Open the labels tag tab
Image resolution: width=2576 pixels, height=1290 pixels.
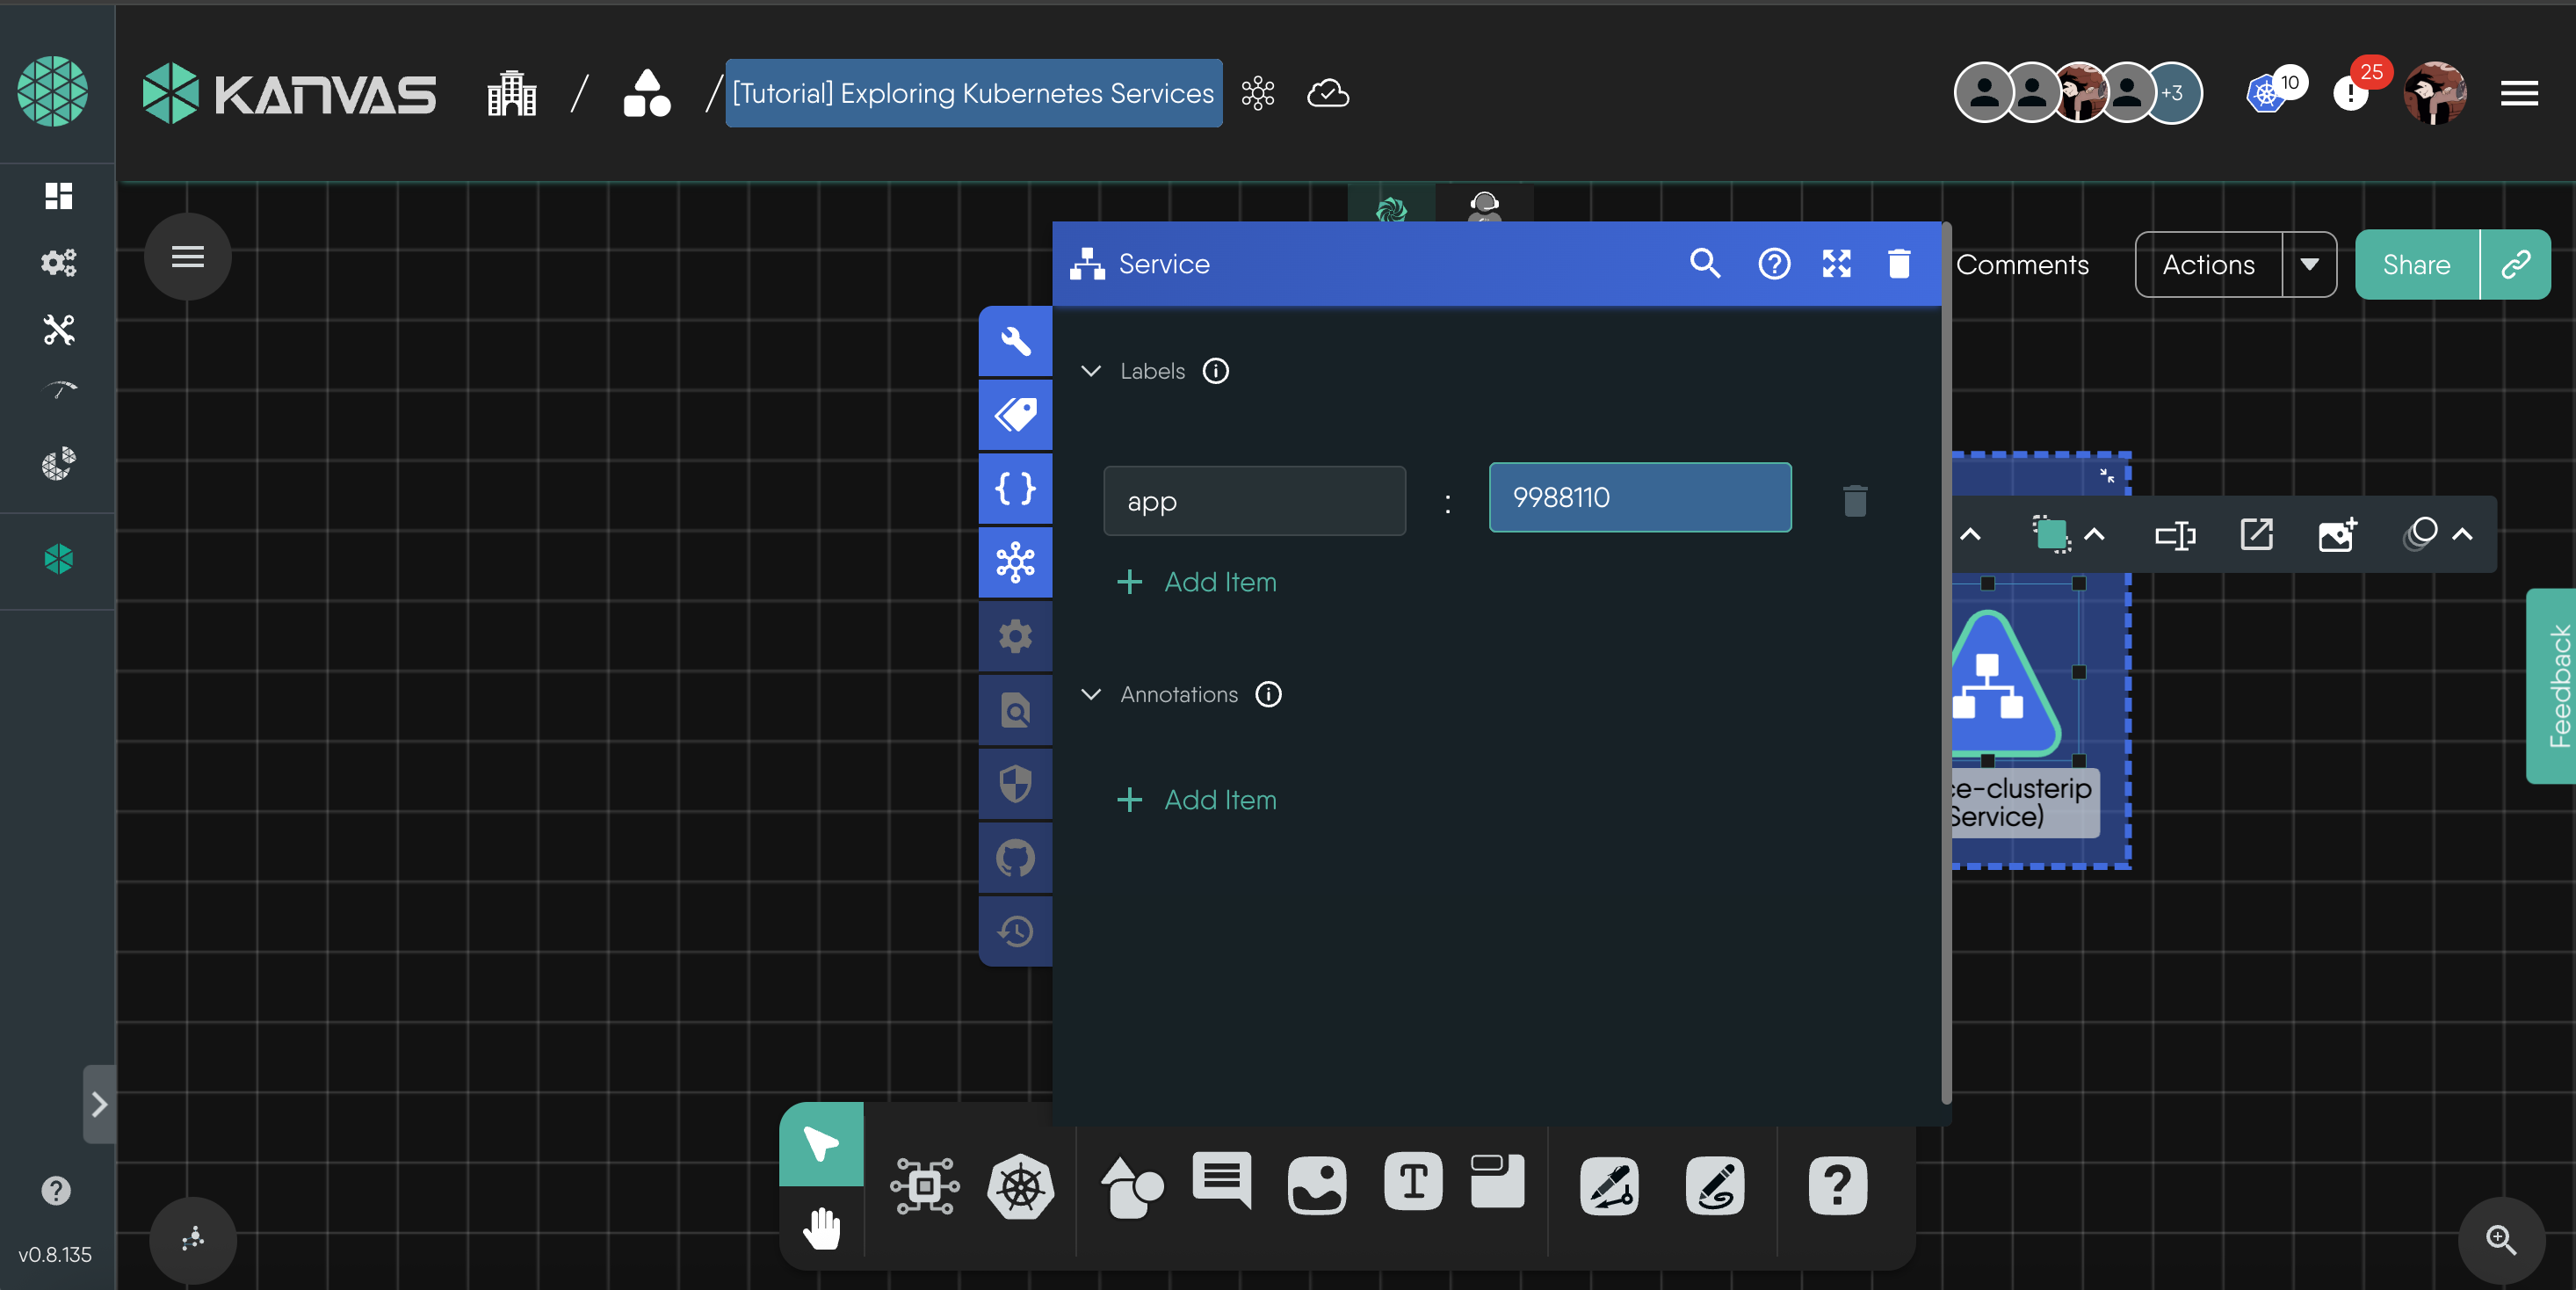point(1015,415)
